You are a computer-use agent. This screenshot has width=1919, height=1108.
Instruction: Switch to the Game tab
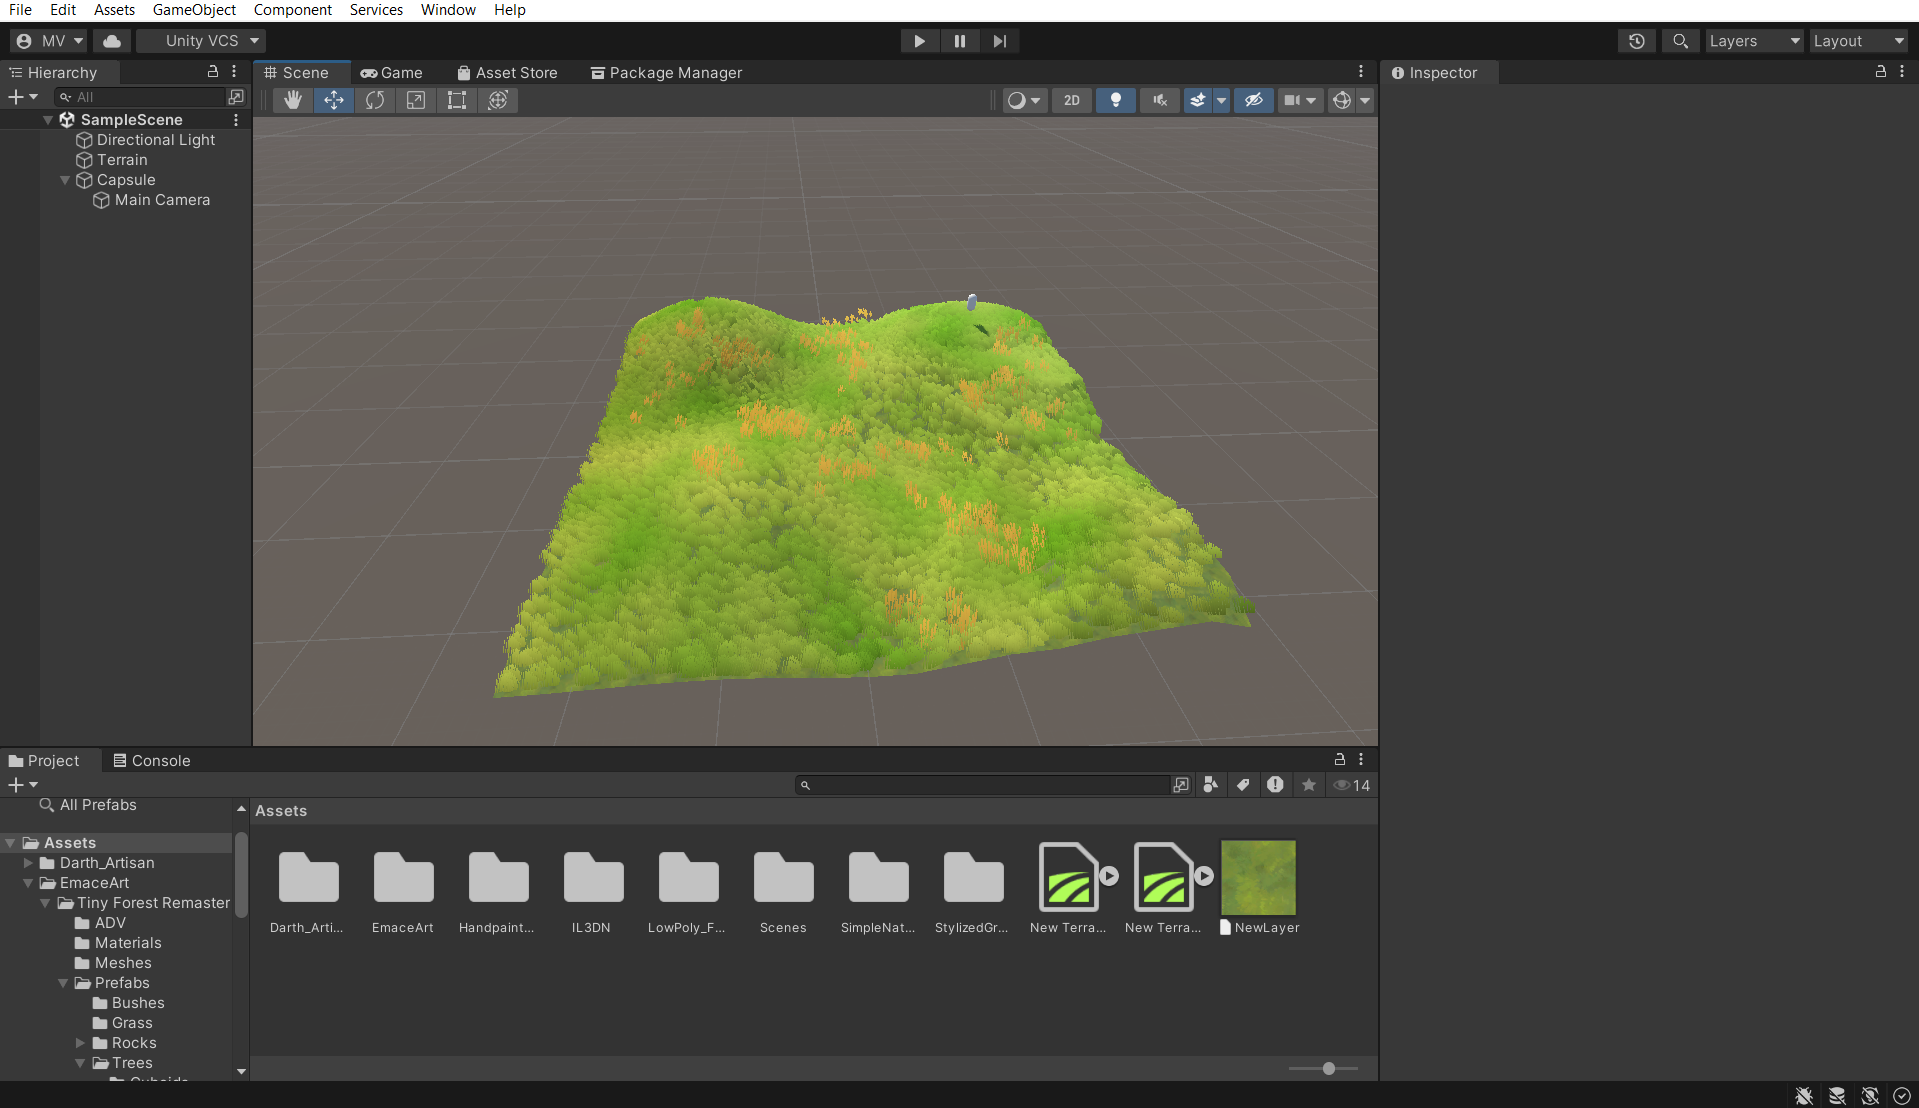click(392, 73)
